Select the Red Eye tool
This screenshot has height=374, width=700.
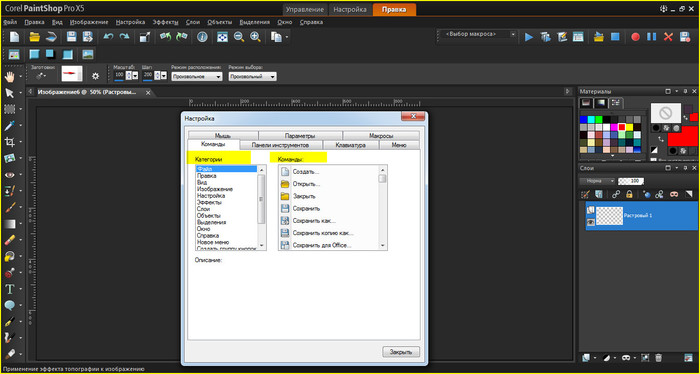tap(9, 175)
